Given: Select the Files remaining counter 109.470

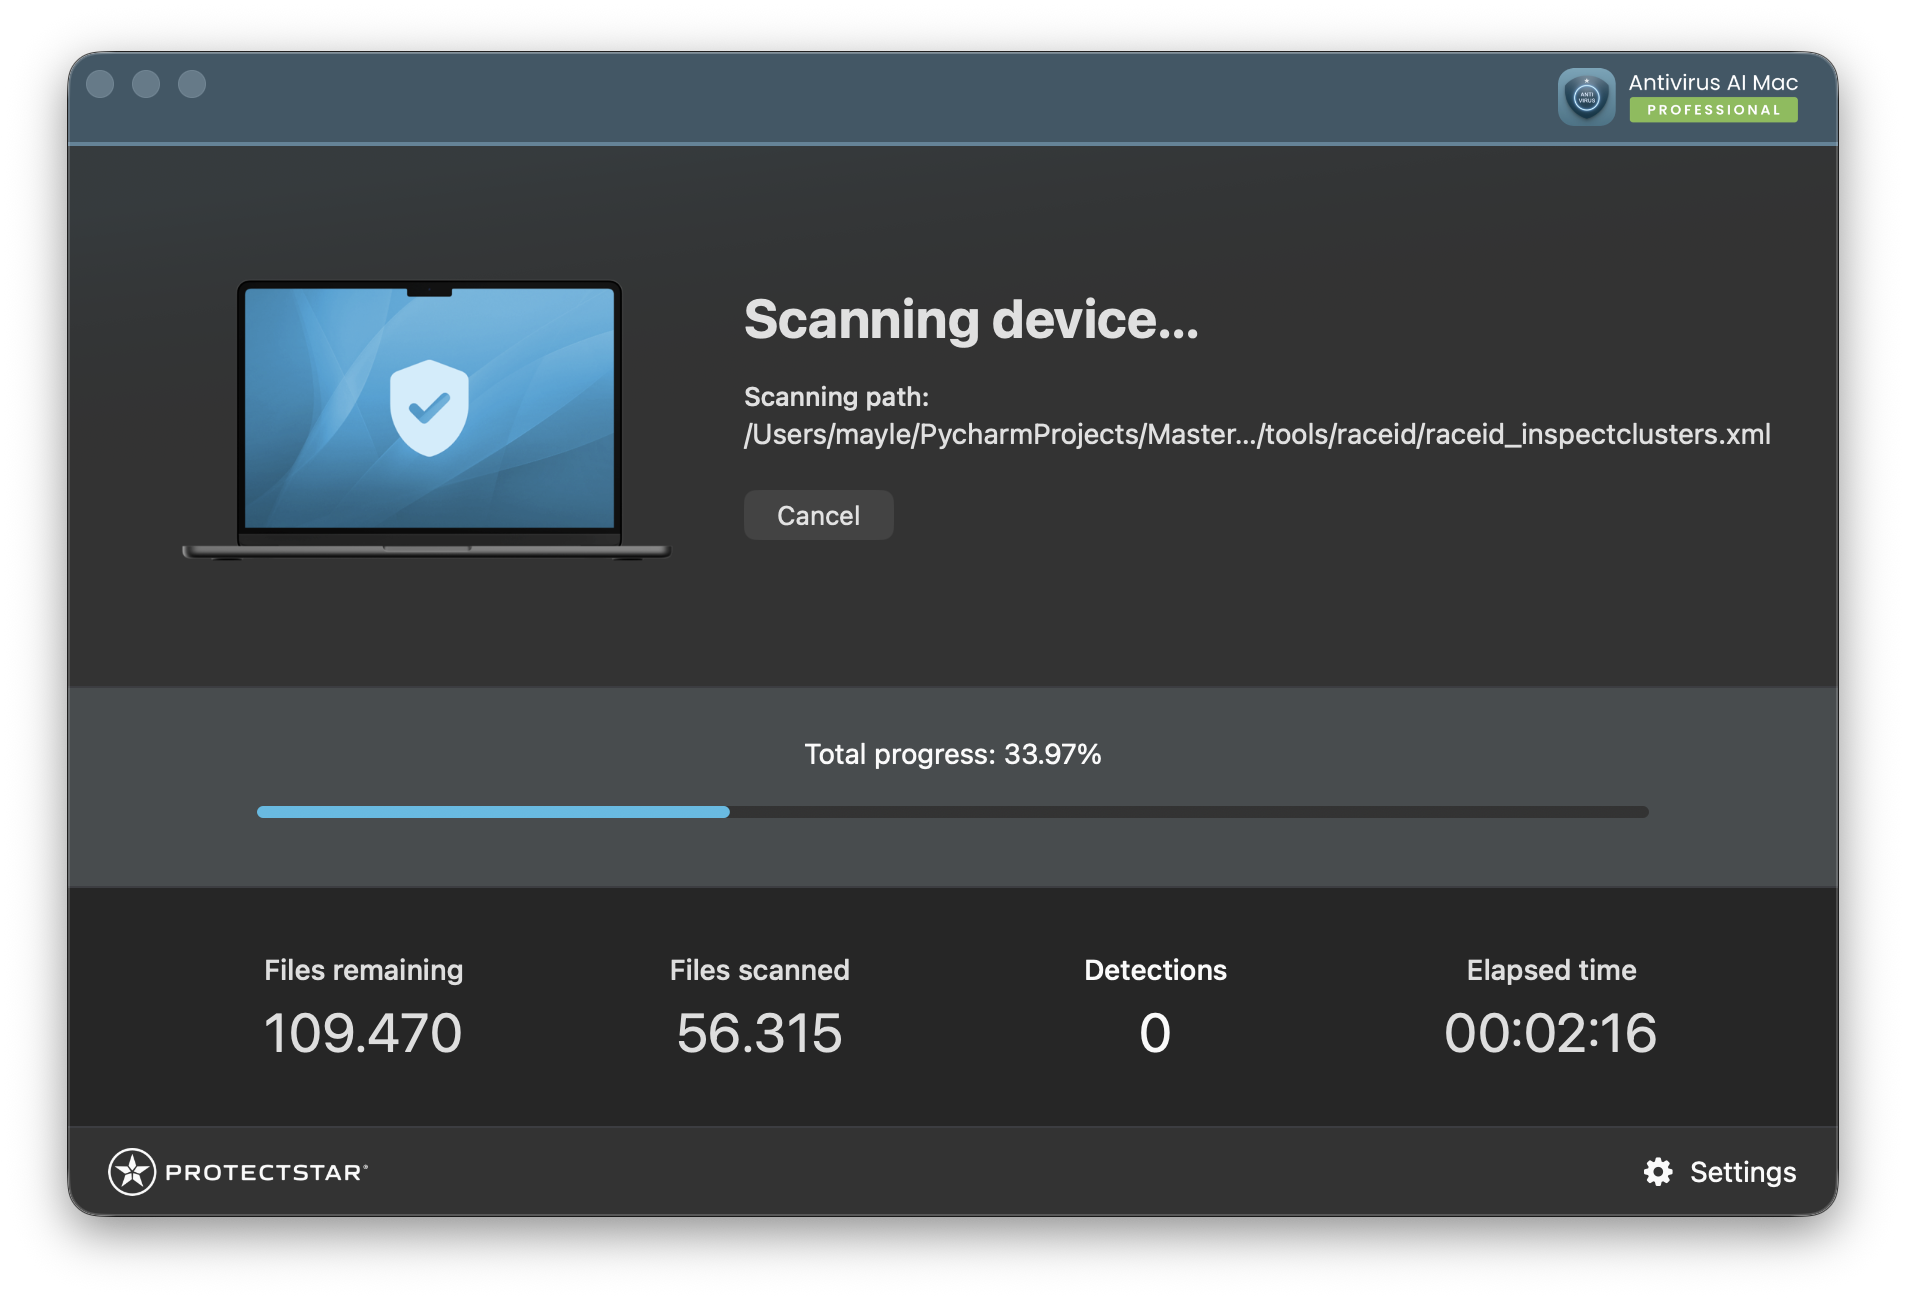Looking at the screenshot, I should (x=362, y=1033).
